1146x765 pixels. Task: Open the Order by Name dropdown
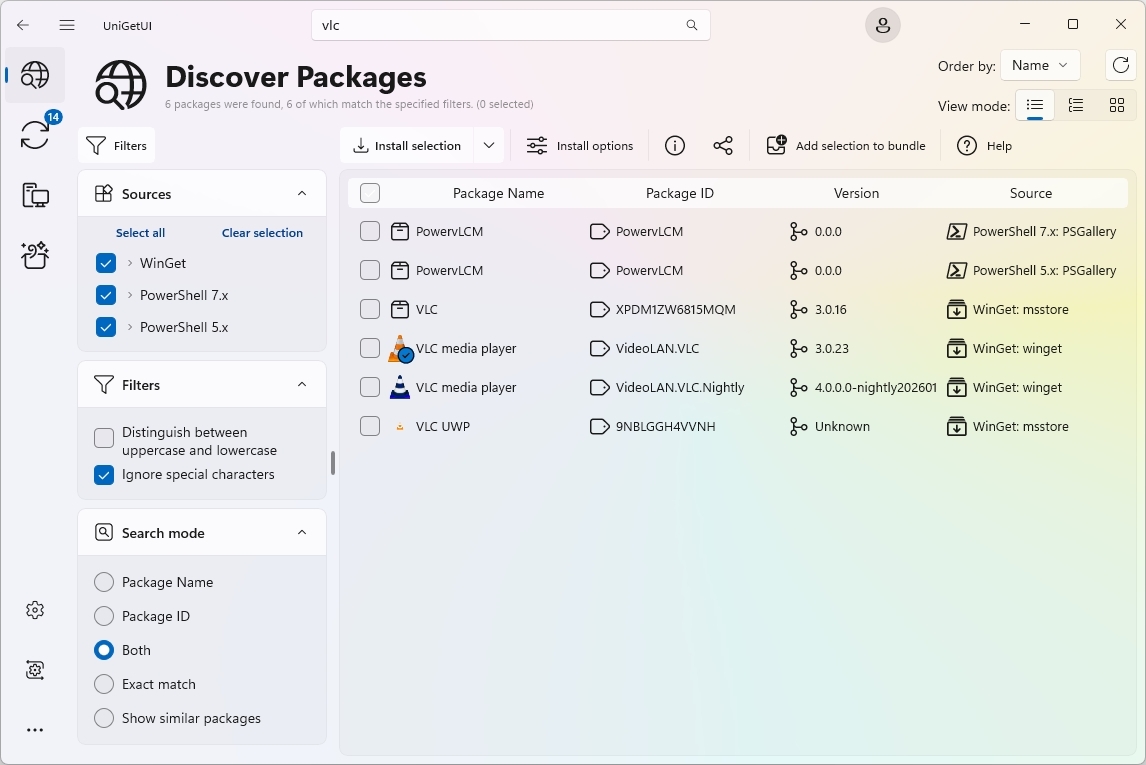click(1040, 66)
